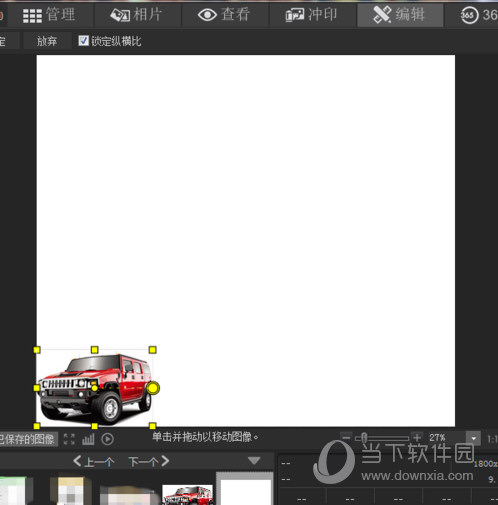
Task: Switch to the 查看 mode tab
Action: click(225, 15)
